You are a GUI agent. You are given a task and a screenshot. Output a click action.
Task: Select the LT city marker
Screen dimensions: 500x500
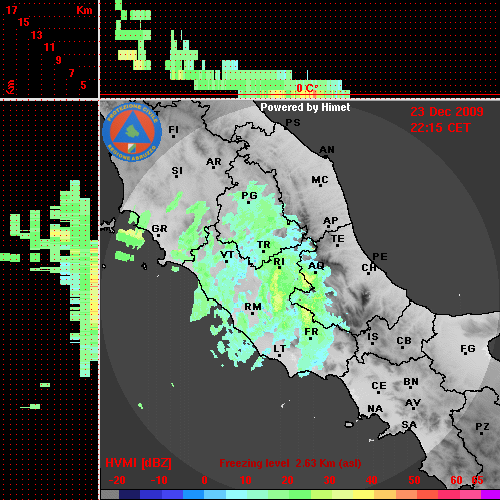pyautogui.click(x=279, y=355)
